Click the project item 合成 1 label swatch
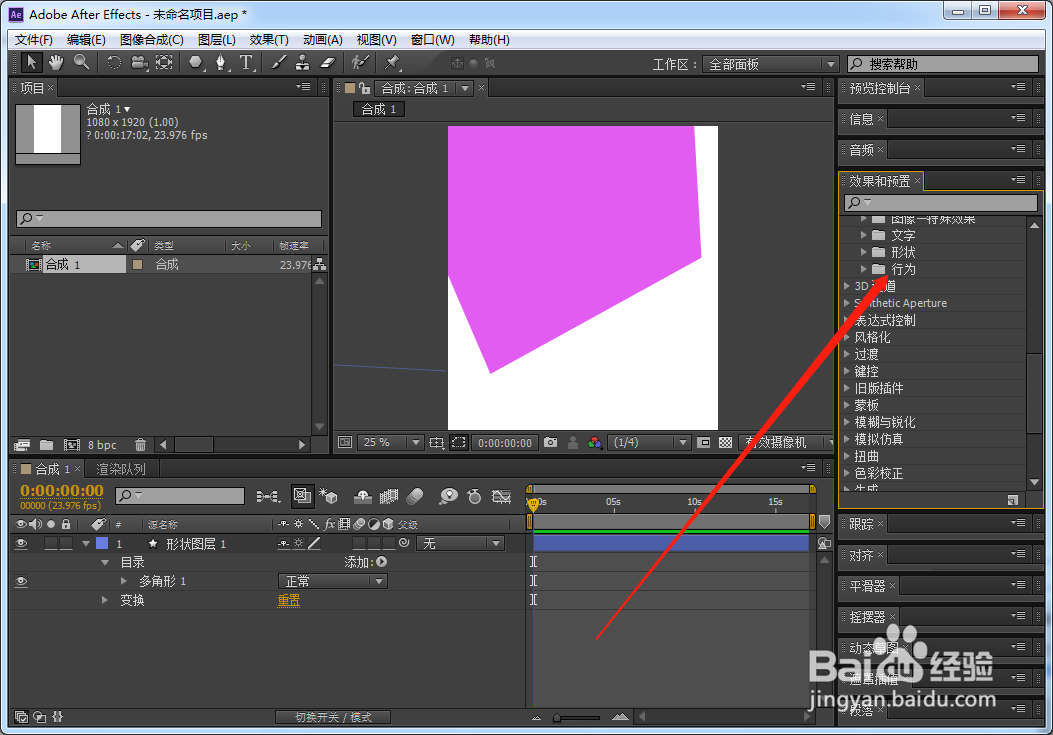Screen dimensions: 1053x735 click(x=138, y=265)
